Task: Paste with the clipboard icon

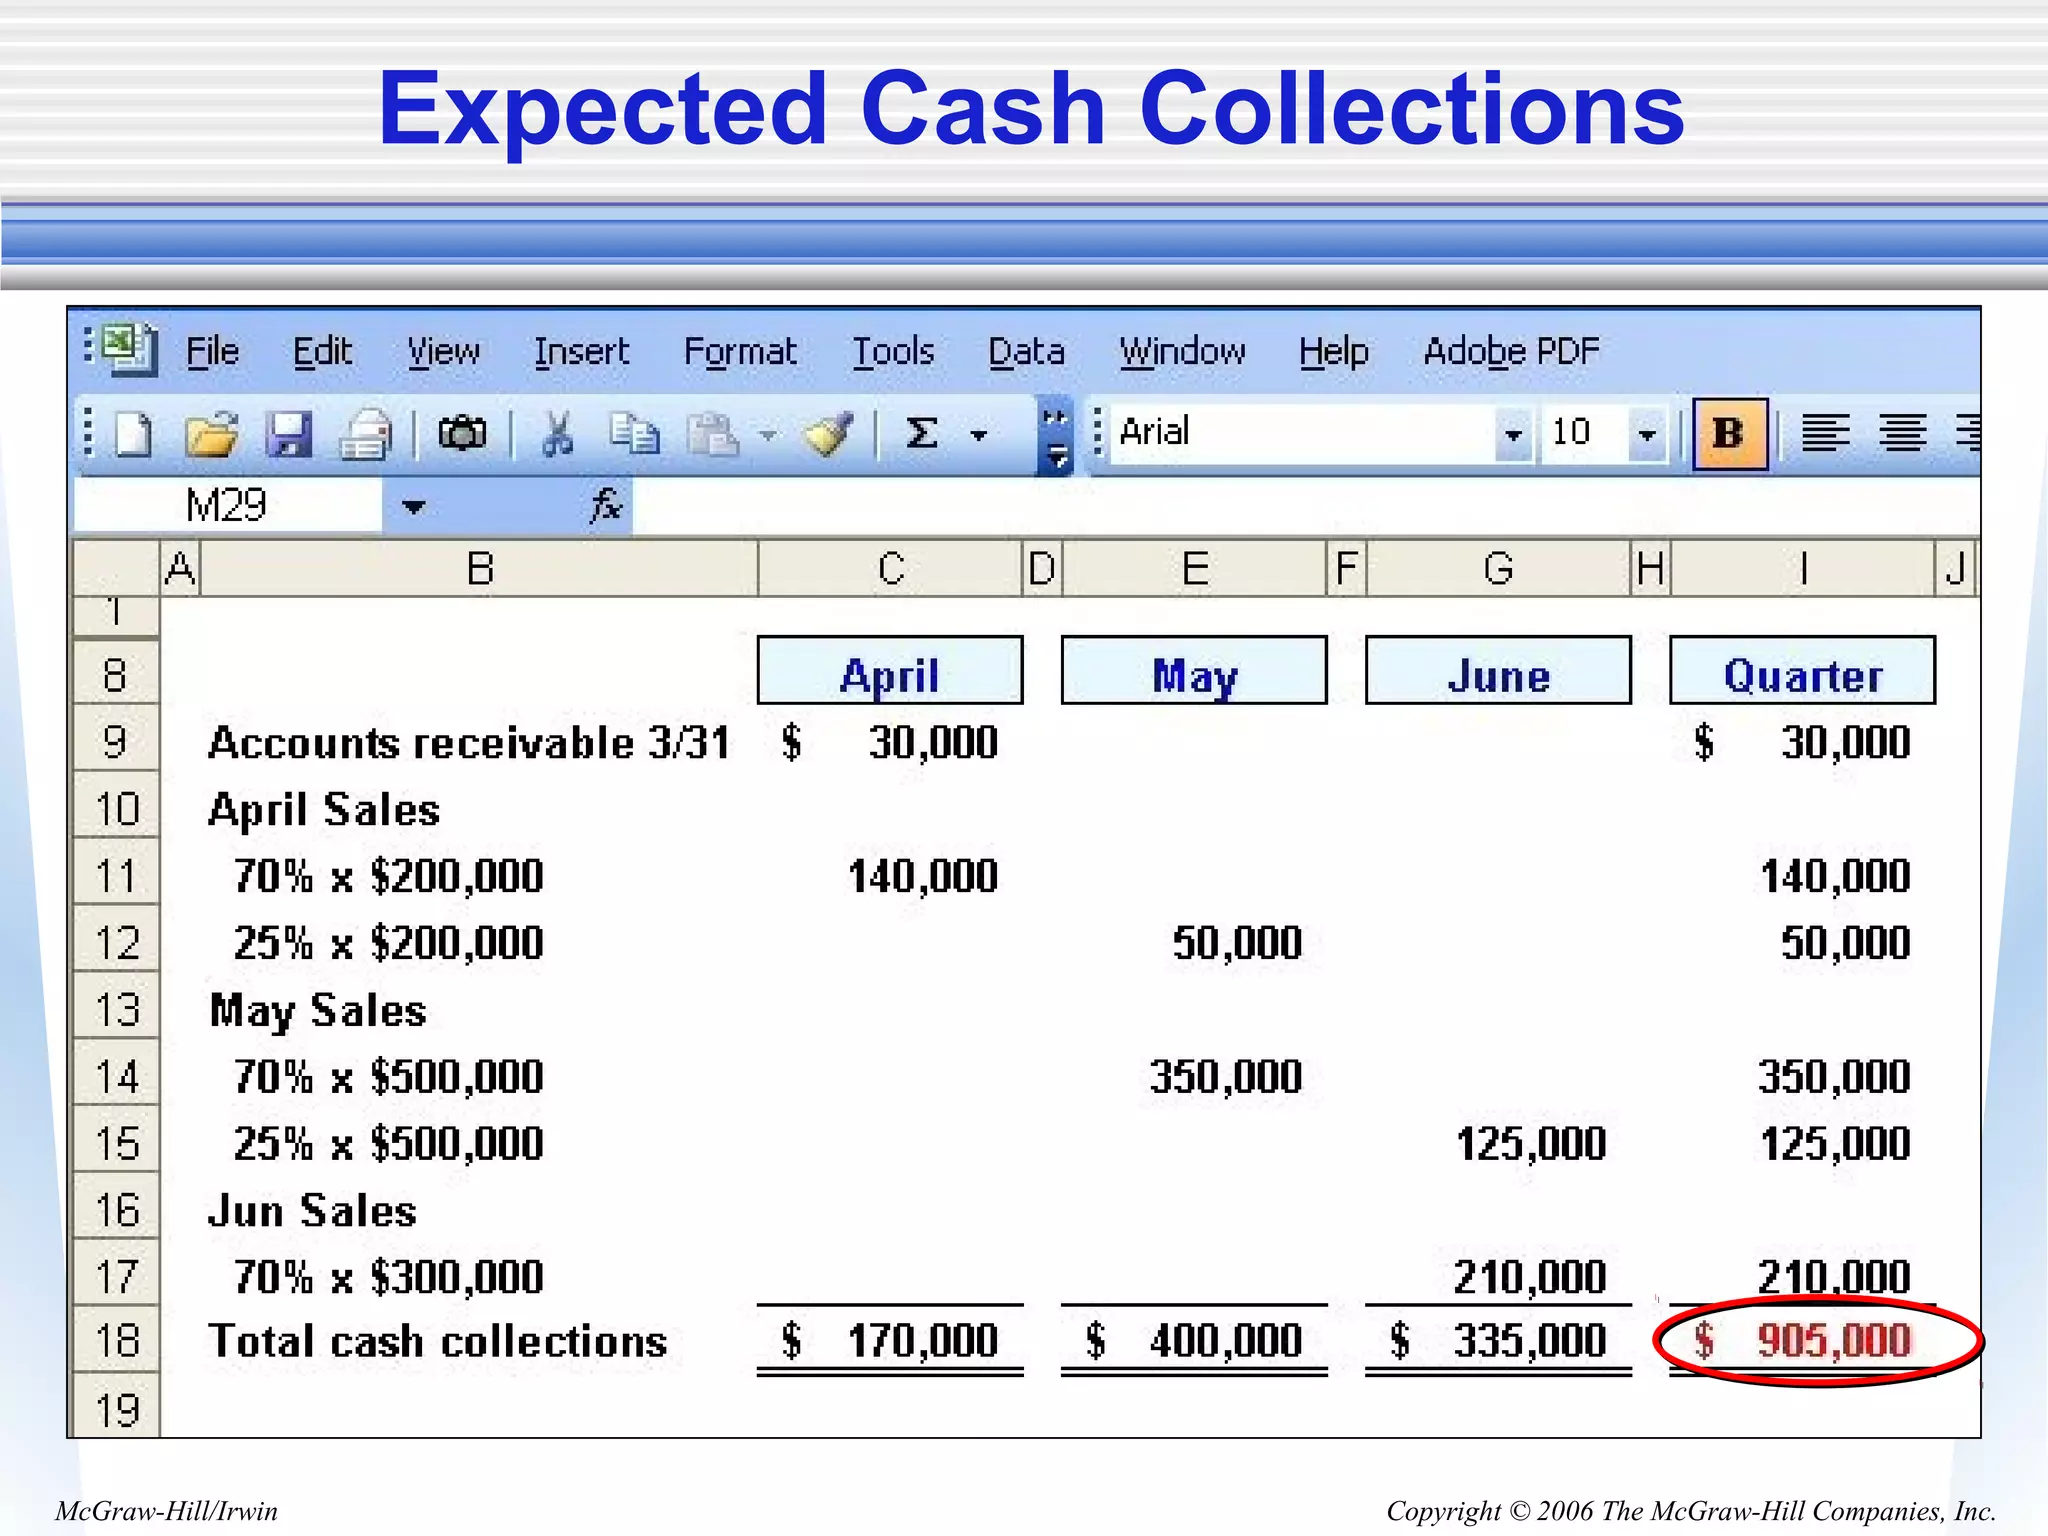Action: 712,434
